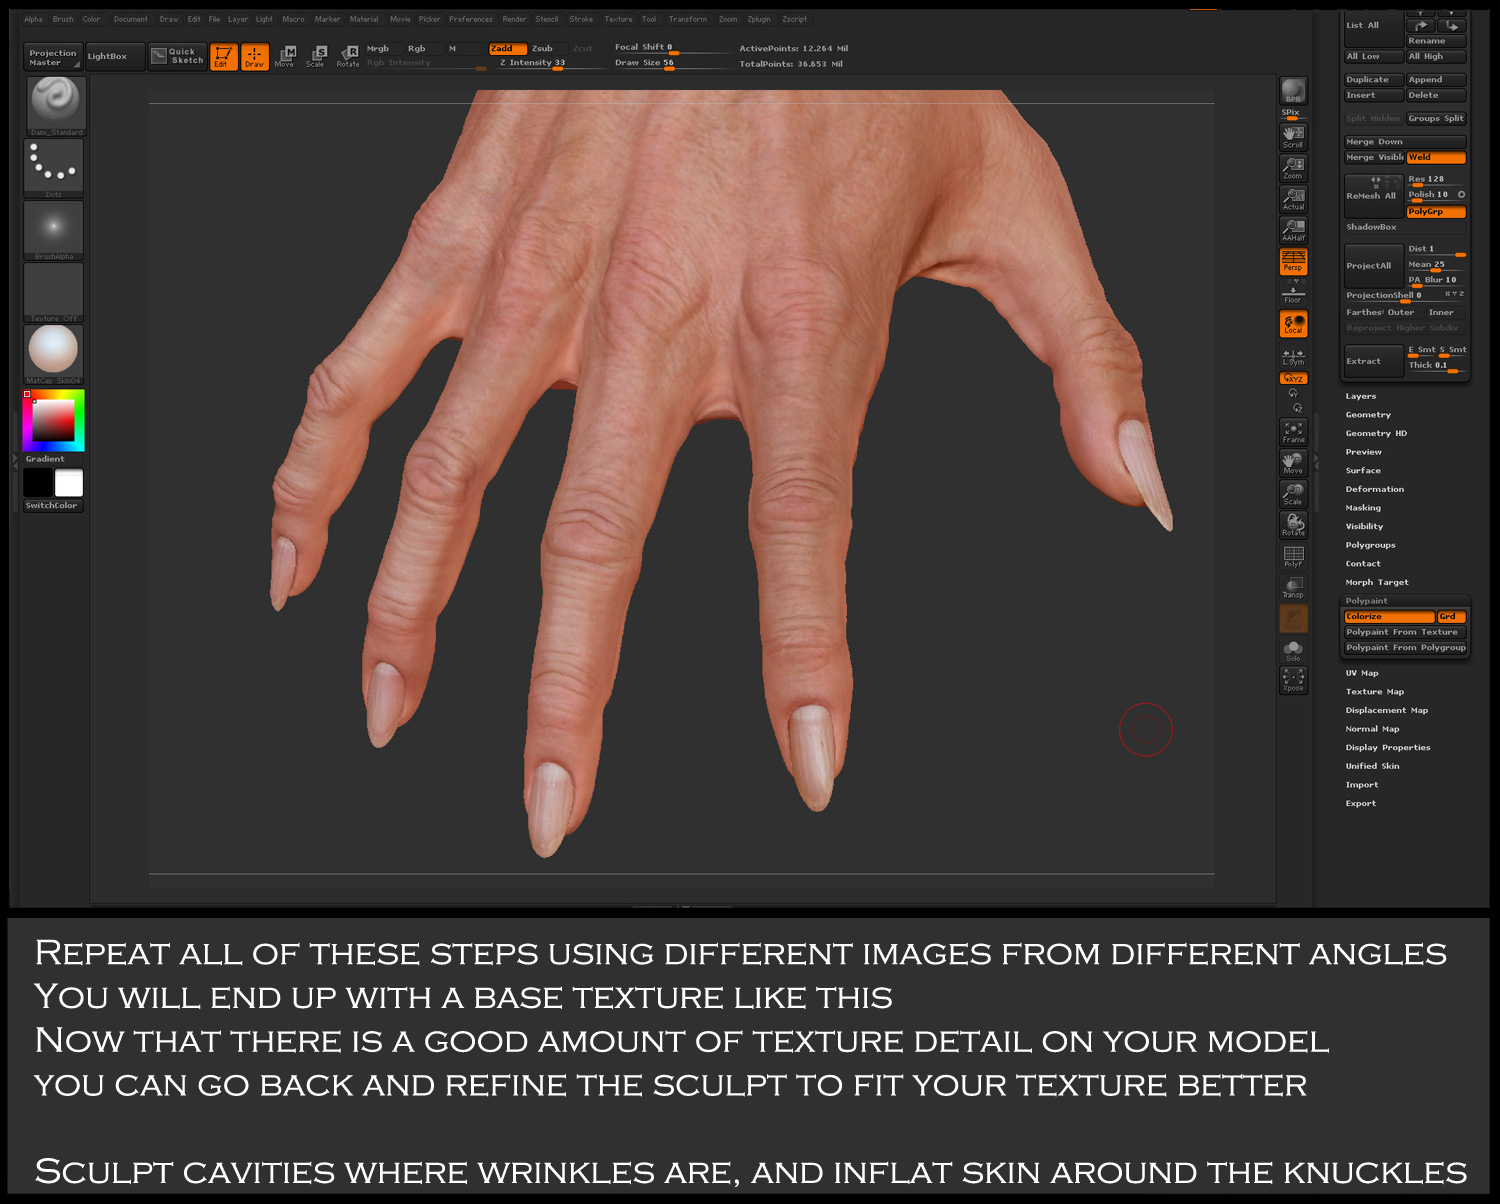
Task: Expand the Geometry subpalette
Action: point(1368,415)
